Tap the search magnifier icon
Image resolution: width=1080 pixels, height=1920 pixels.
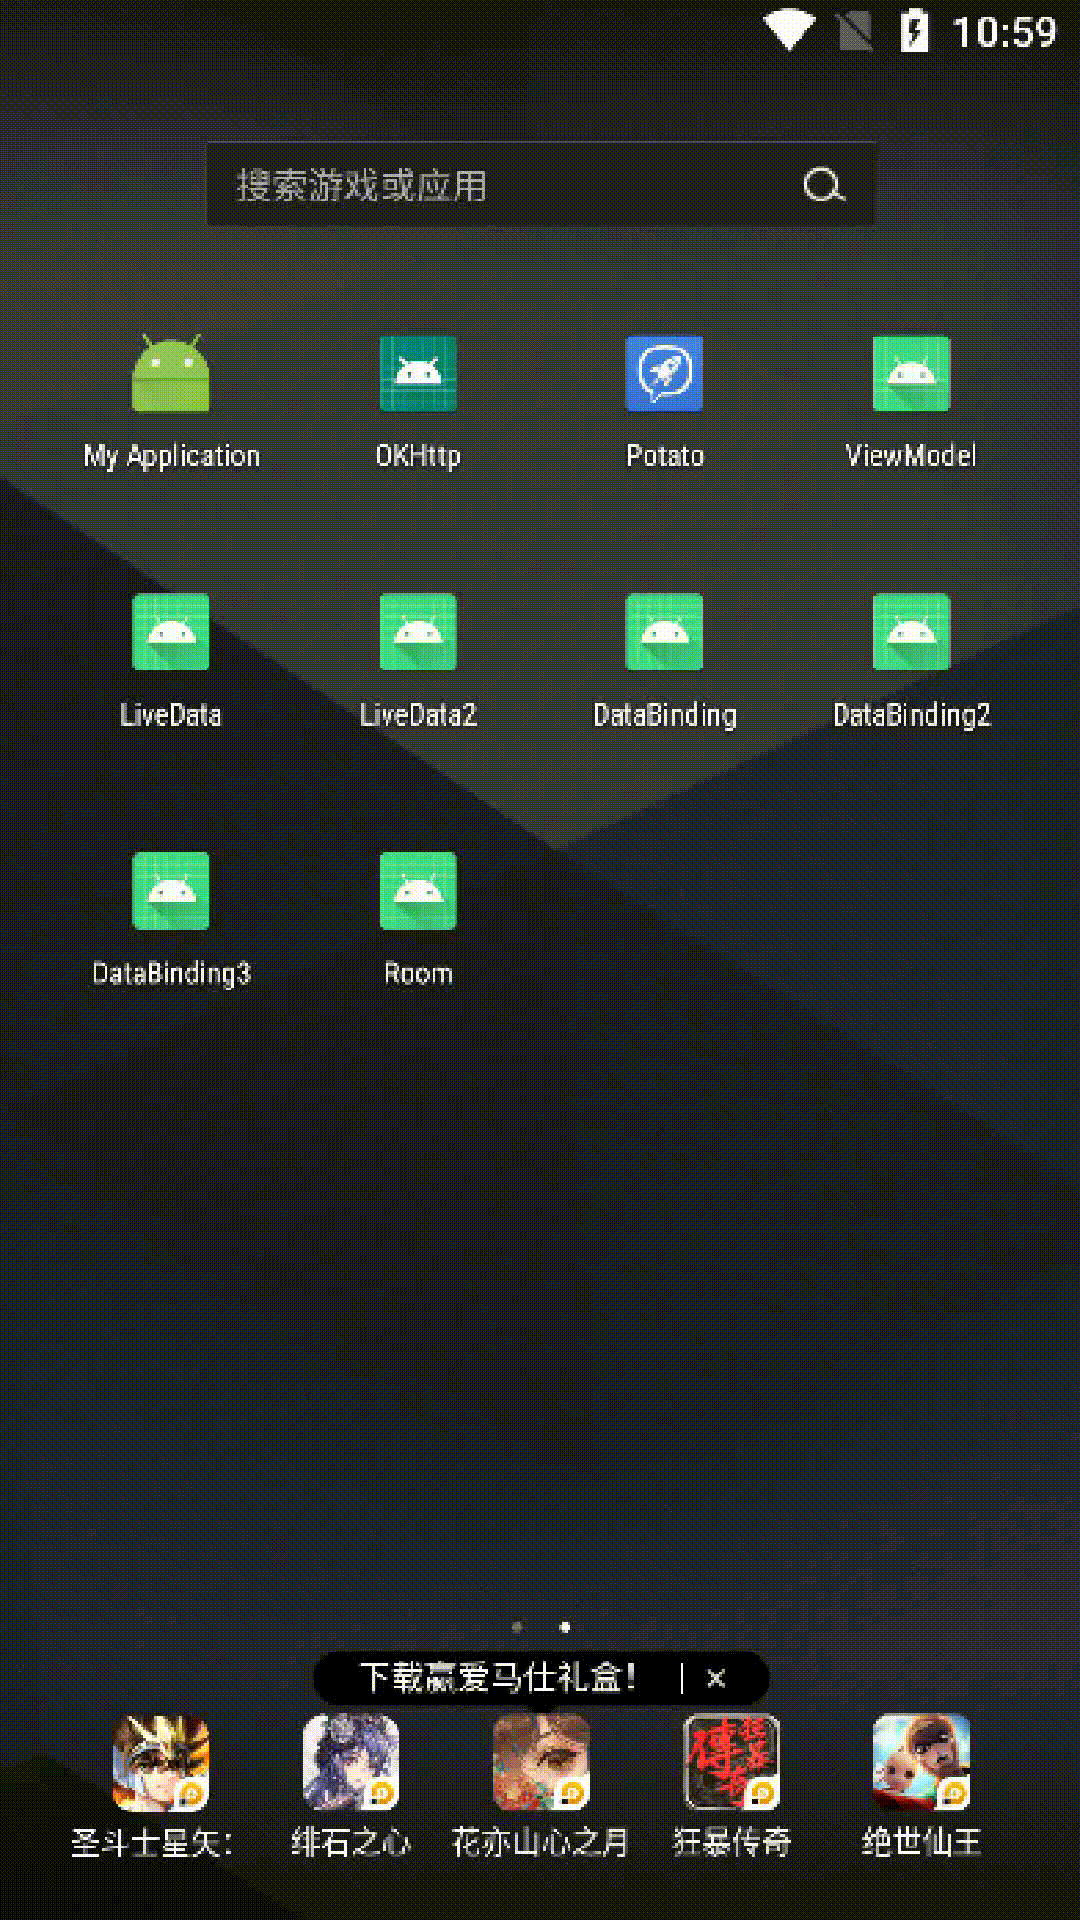click(824, 185)
